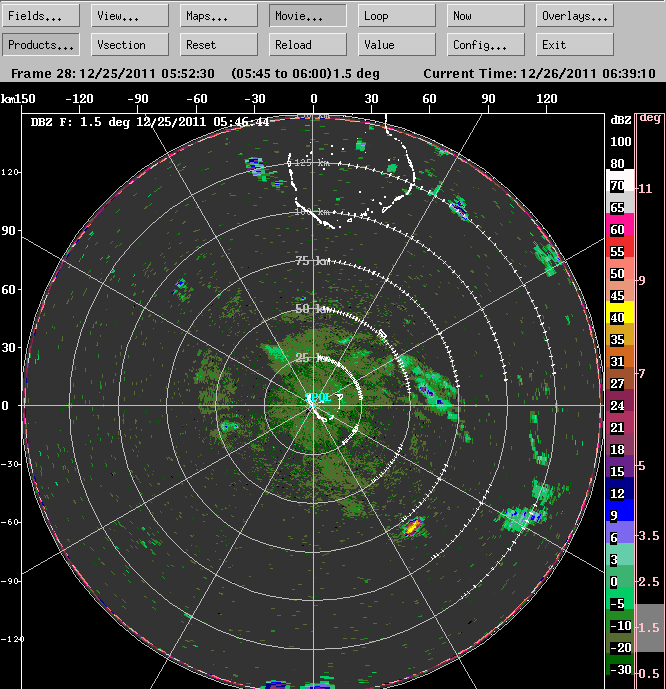
Task: Open the Products... panel
Action: pyautogui.click(x=41, y=45)
